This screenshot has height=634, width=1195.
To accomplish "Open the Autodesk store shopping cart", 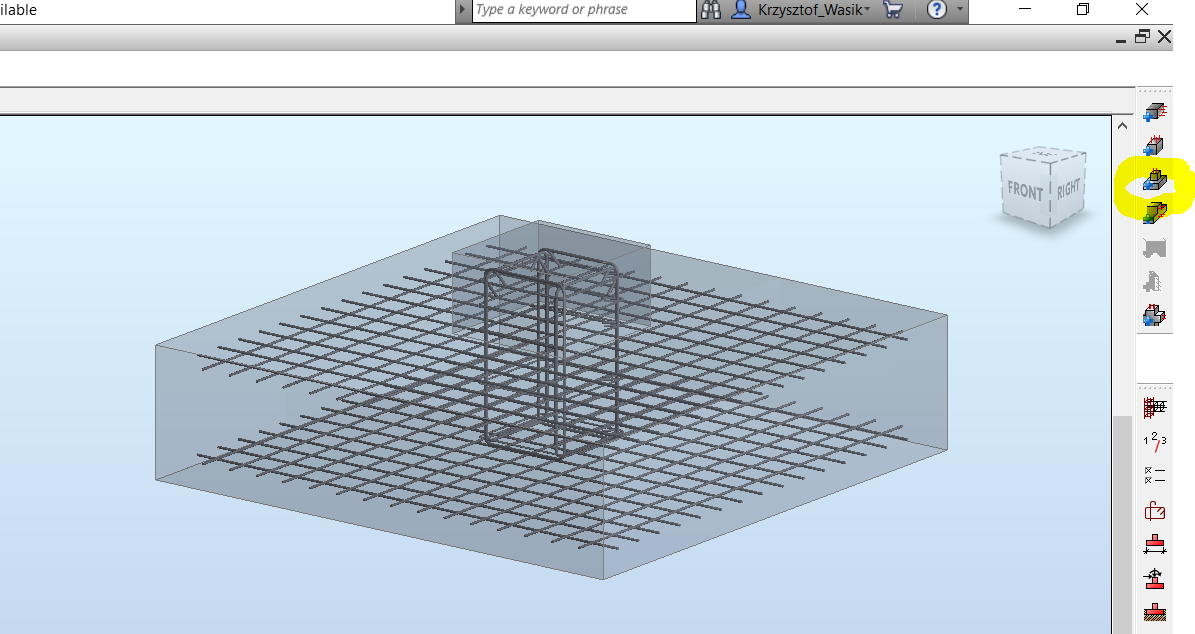I will [x=893, y=10].
